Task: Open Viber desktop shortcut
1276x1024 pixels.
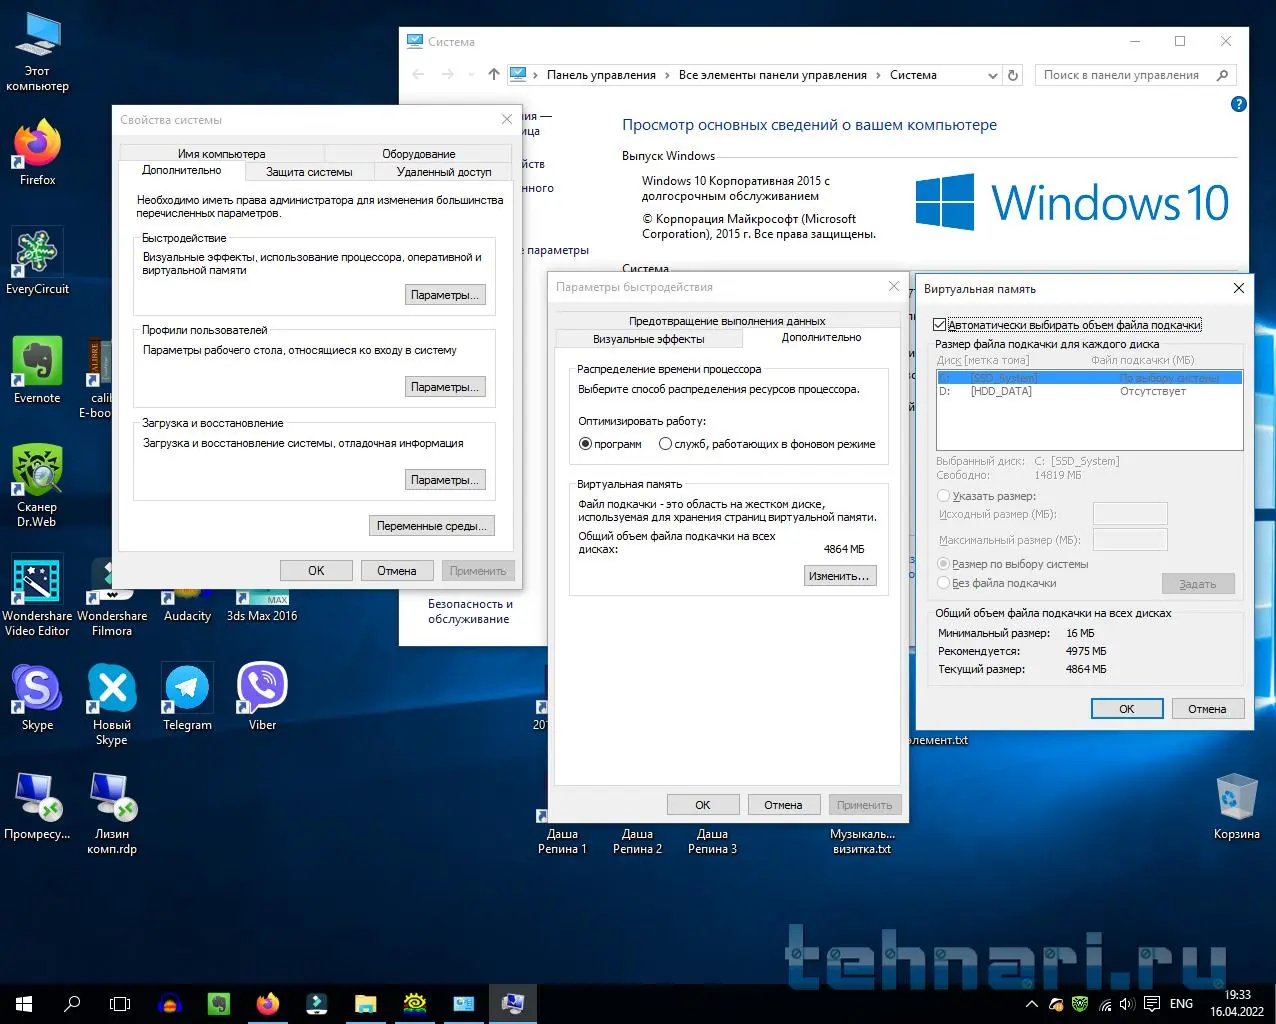Action: coord(262,690)
